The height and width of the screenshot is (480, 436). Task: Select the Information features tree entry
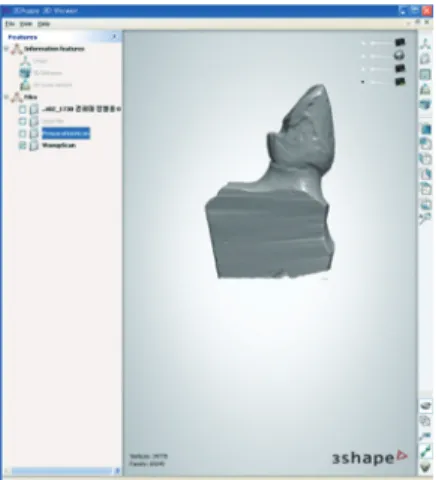[54, 49]
